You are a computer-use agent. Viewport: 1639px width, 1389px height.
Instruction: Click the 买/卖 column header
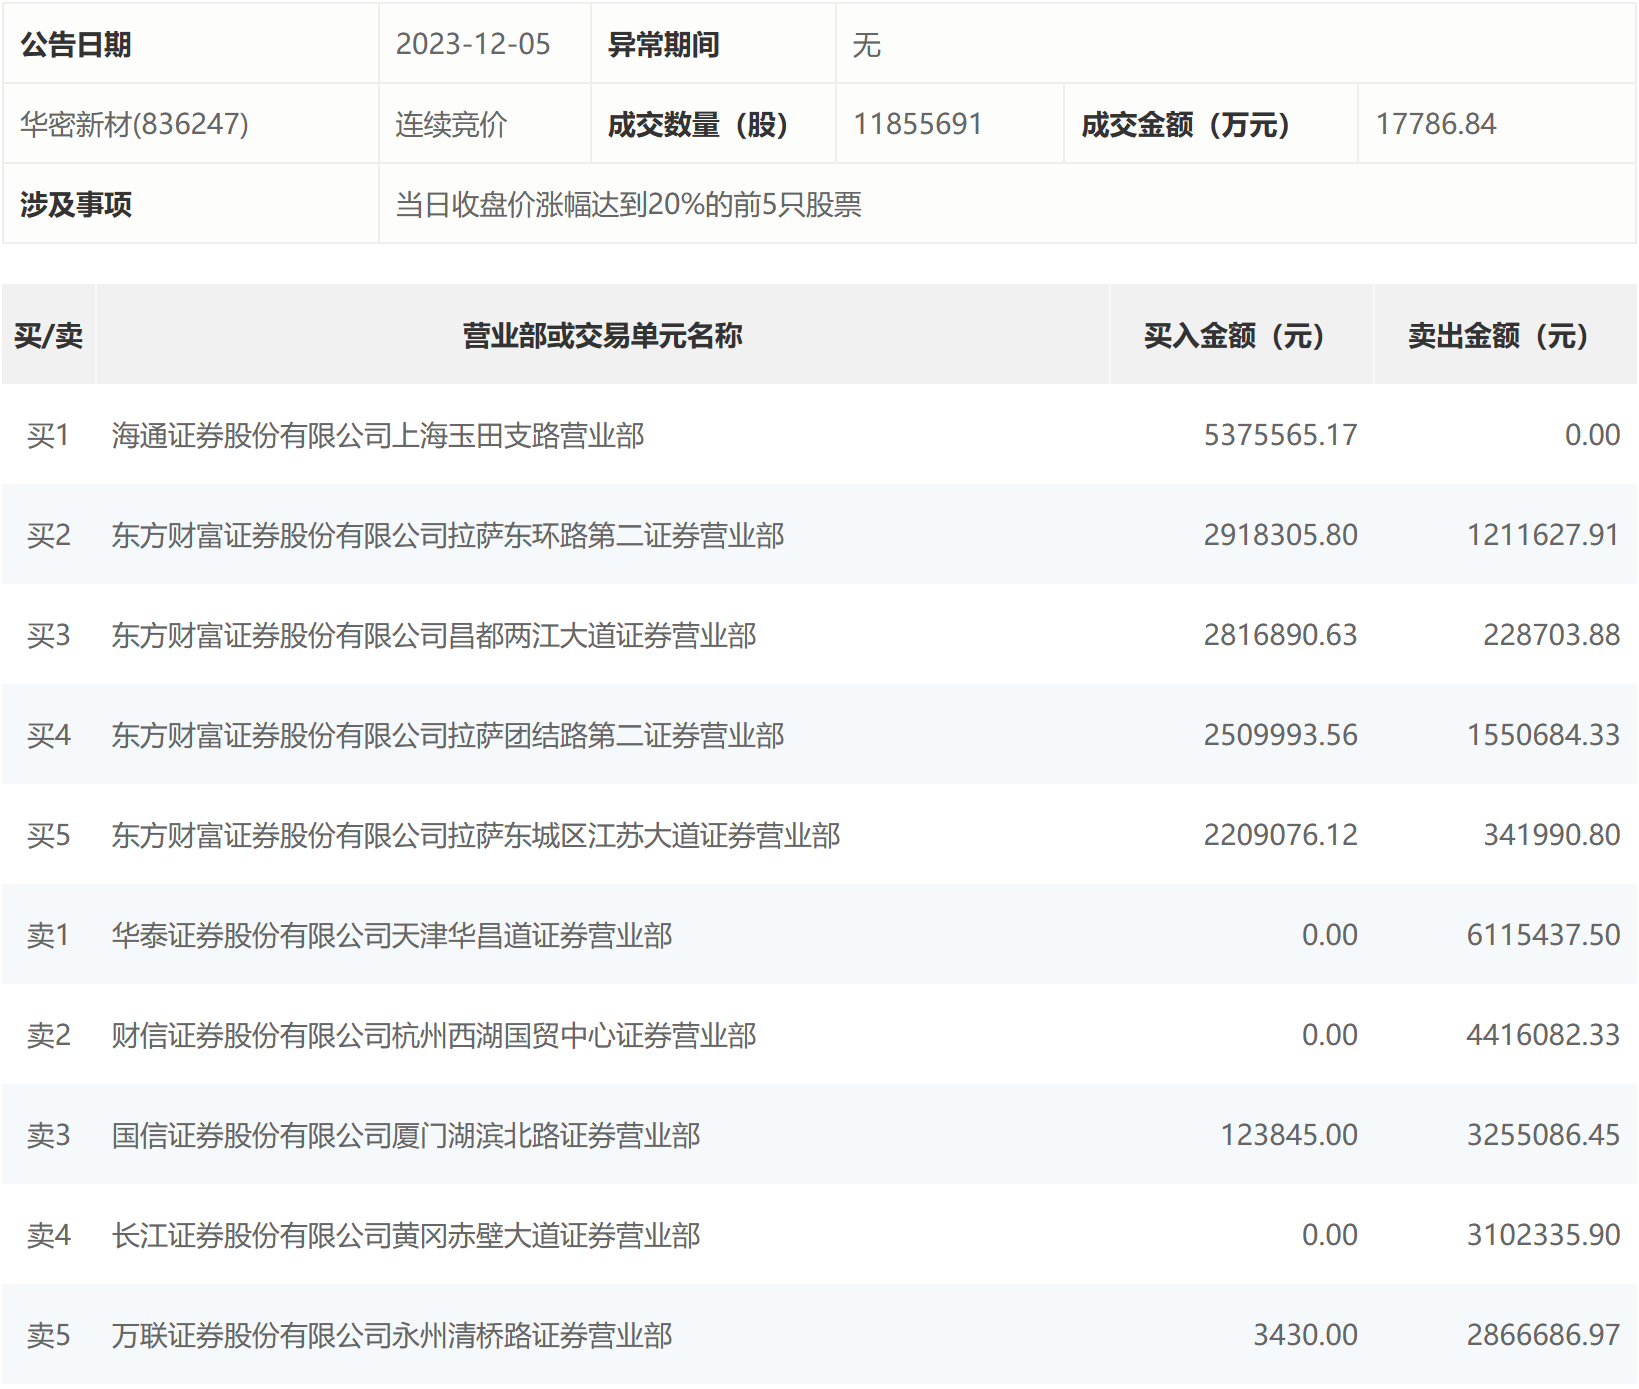48,335
